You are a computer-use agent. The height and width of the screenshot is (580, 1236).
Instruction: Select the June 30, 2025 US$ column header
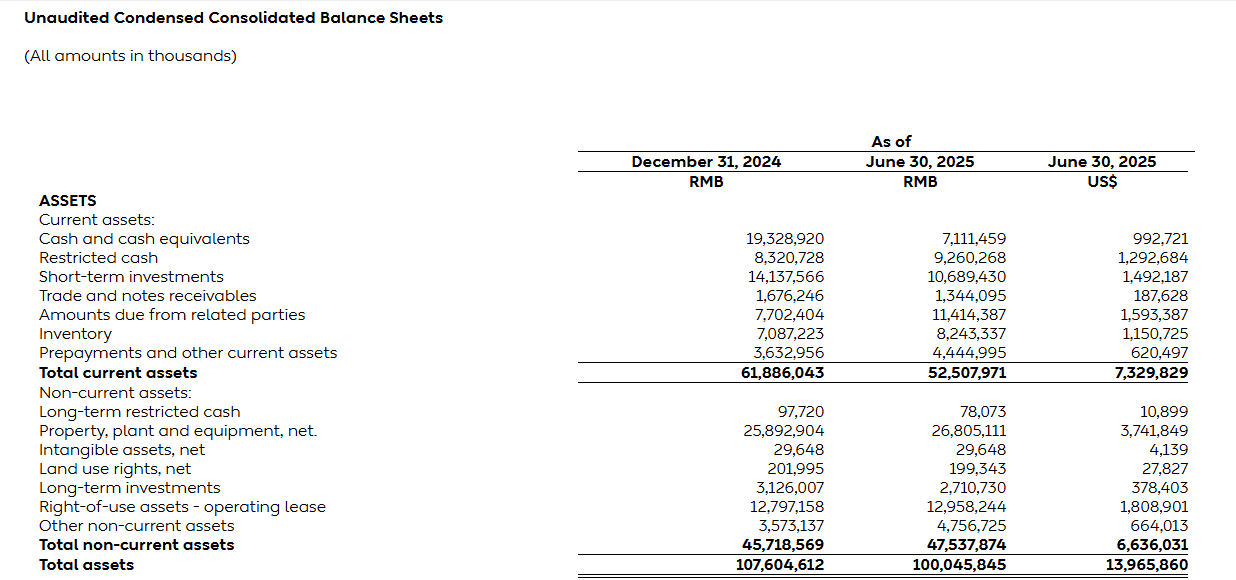[x=1101, y=162]
